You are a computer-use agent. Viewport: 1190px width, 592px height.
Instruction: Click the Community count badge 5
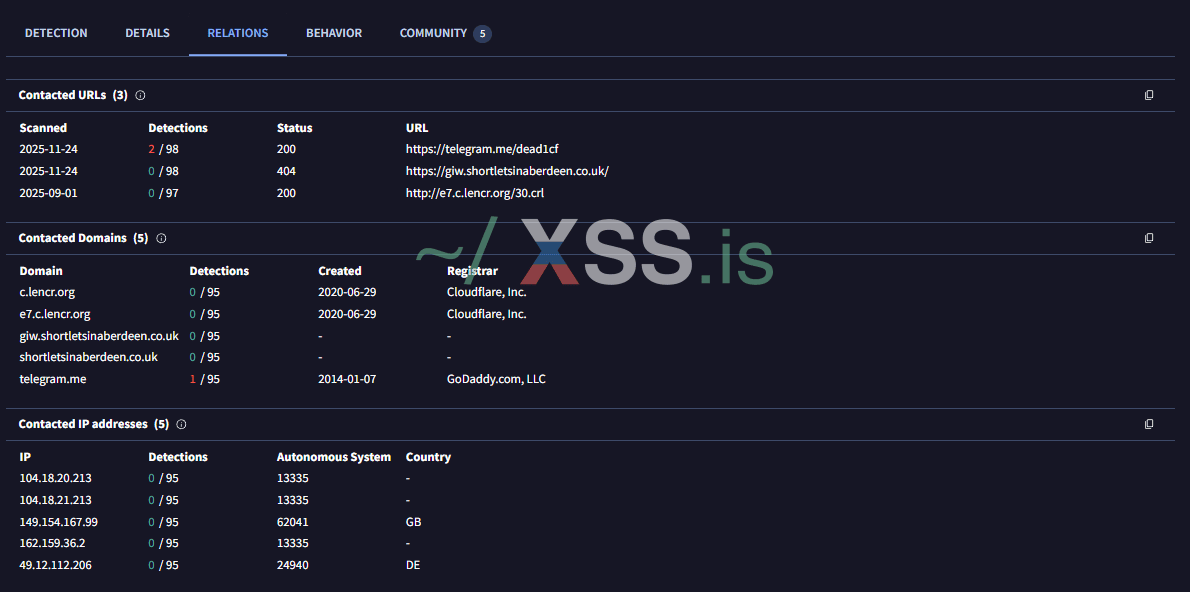pos(482,34)
